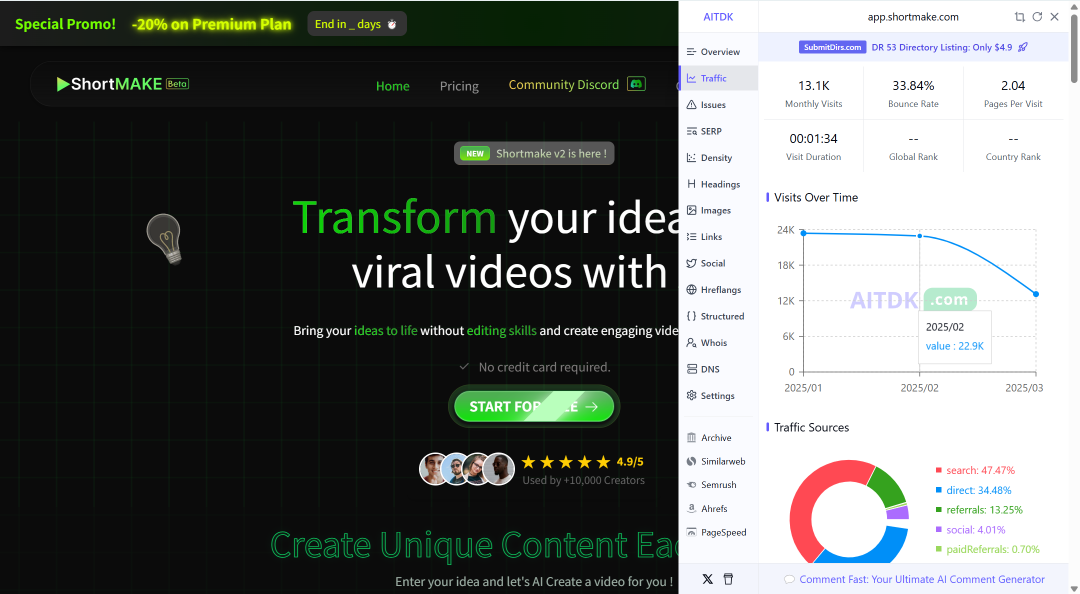Click the Hreflangs globe icon
The image size is (1080, 594).
coord(692,289)
